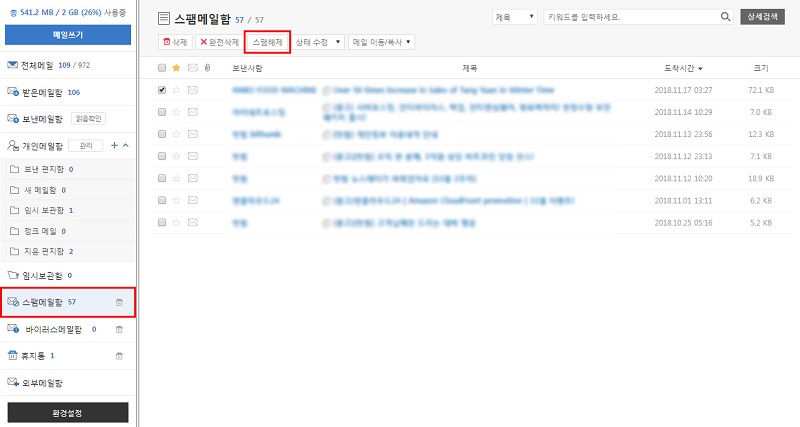Star the mail dated 2018.10.25 05:16

[177, 222]
